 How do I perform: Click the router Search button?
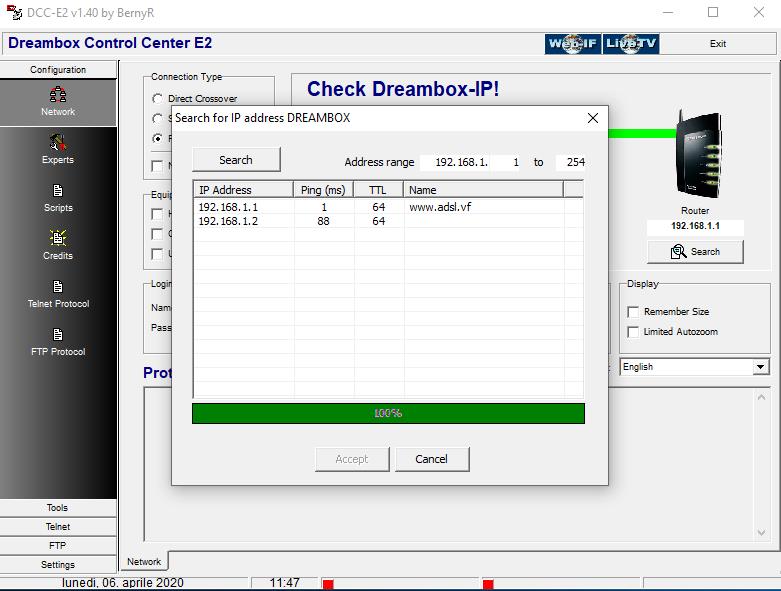coord(695,252)
